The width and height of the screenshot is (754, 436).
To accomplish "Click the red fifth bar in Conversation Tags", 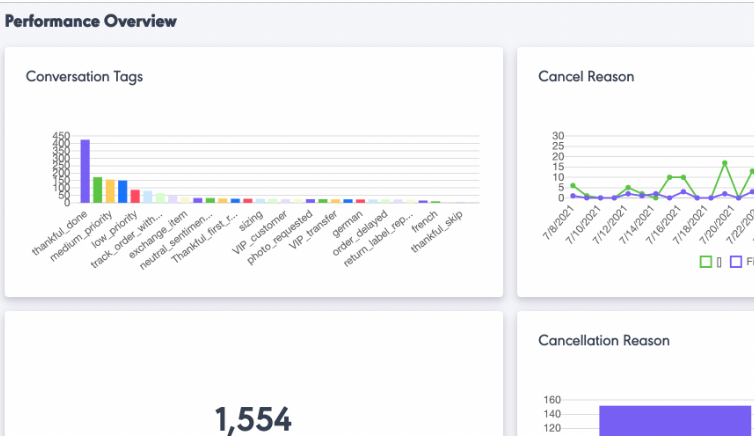I will tap(135, 195).
